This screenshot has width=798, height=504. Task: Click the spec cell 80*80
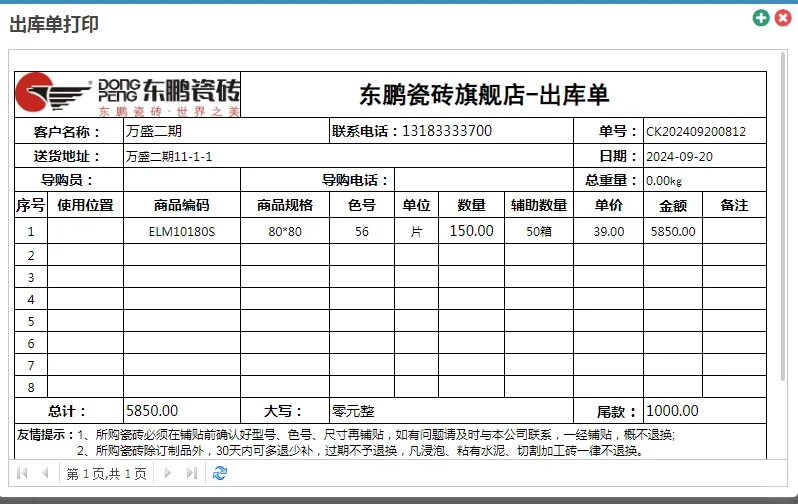(x=285, y=232)
